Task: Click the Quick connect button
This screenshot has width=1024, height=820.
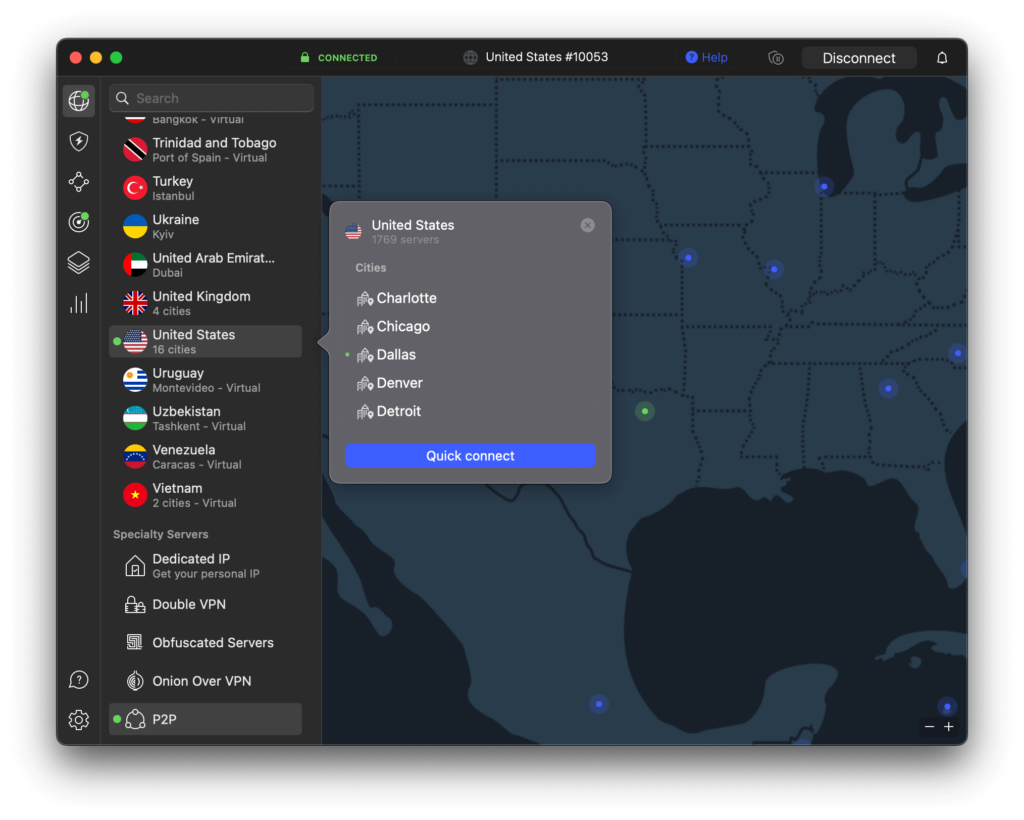Action: [470, 456]
